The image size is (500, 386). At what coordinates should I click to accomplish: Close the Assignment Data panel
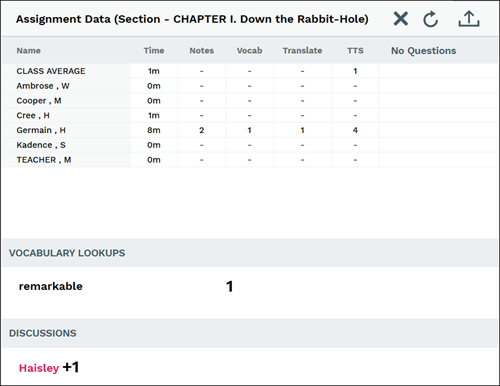[401, 19]
